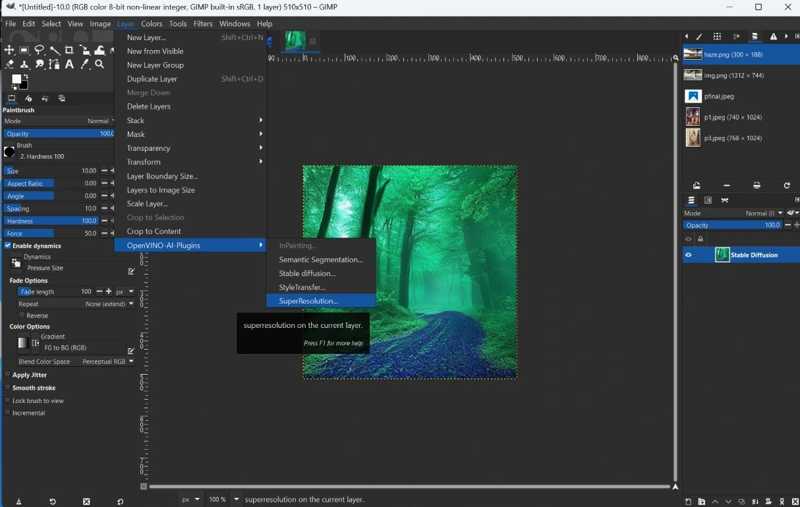Open the Filters menu
Viewport: 800px width, 507px height.
click(x=203, y=23)
